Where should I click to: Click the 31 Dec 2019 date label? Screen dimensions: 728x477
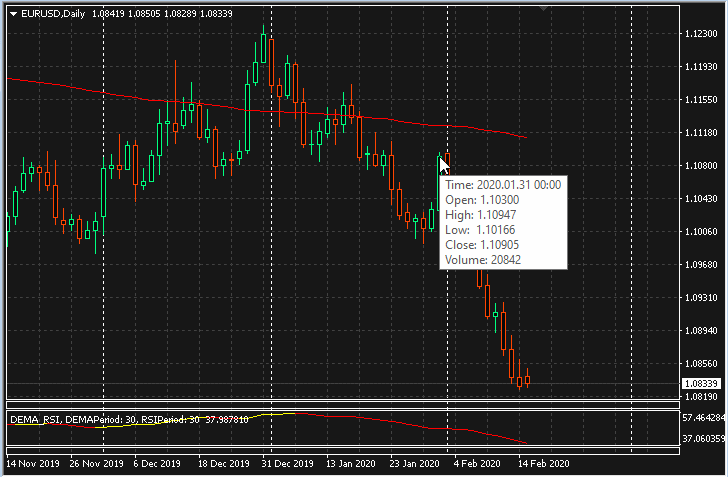click(x=287, y=464)
